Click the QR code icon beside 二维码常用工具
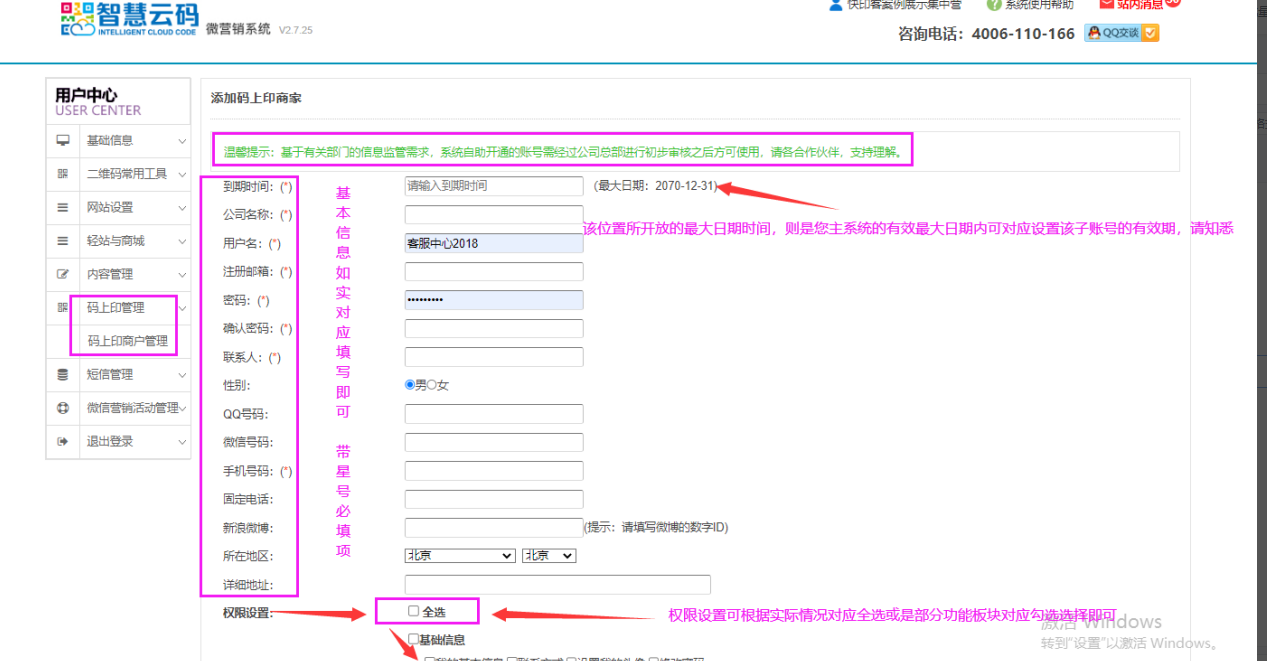 pos(63,174)
